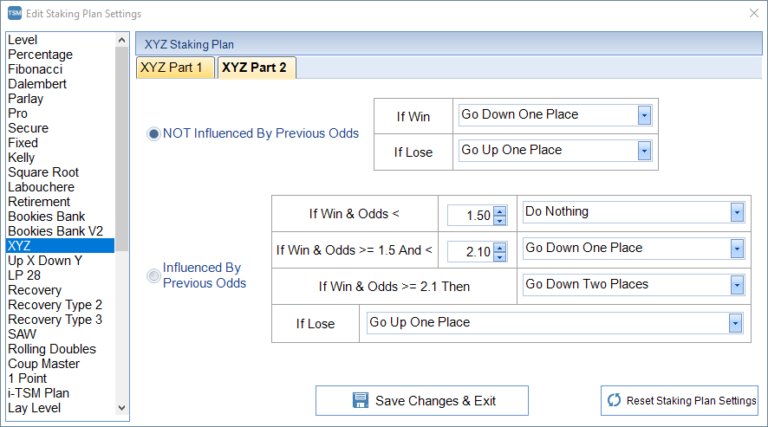Increase the 1.50 odds spinner value
This screenshot has height=427, width=768.
click(x=500, y=208)
